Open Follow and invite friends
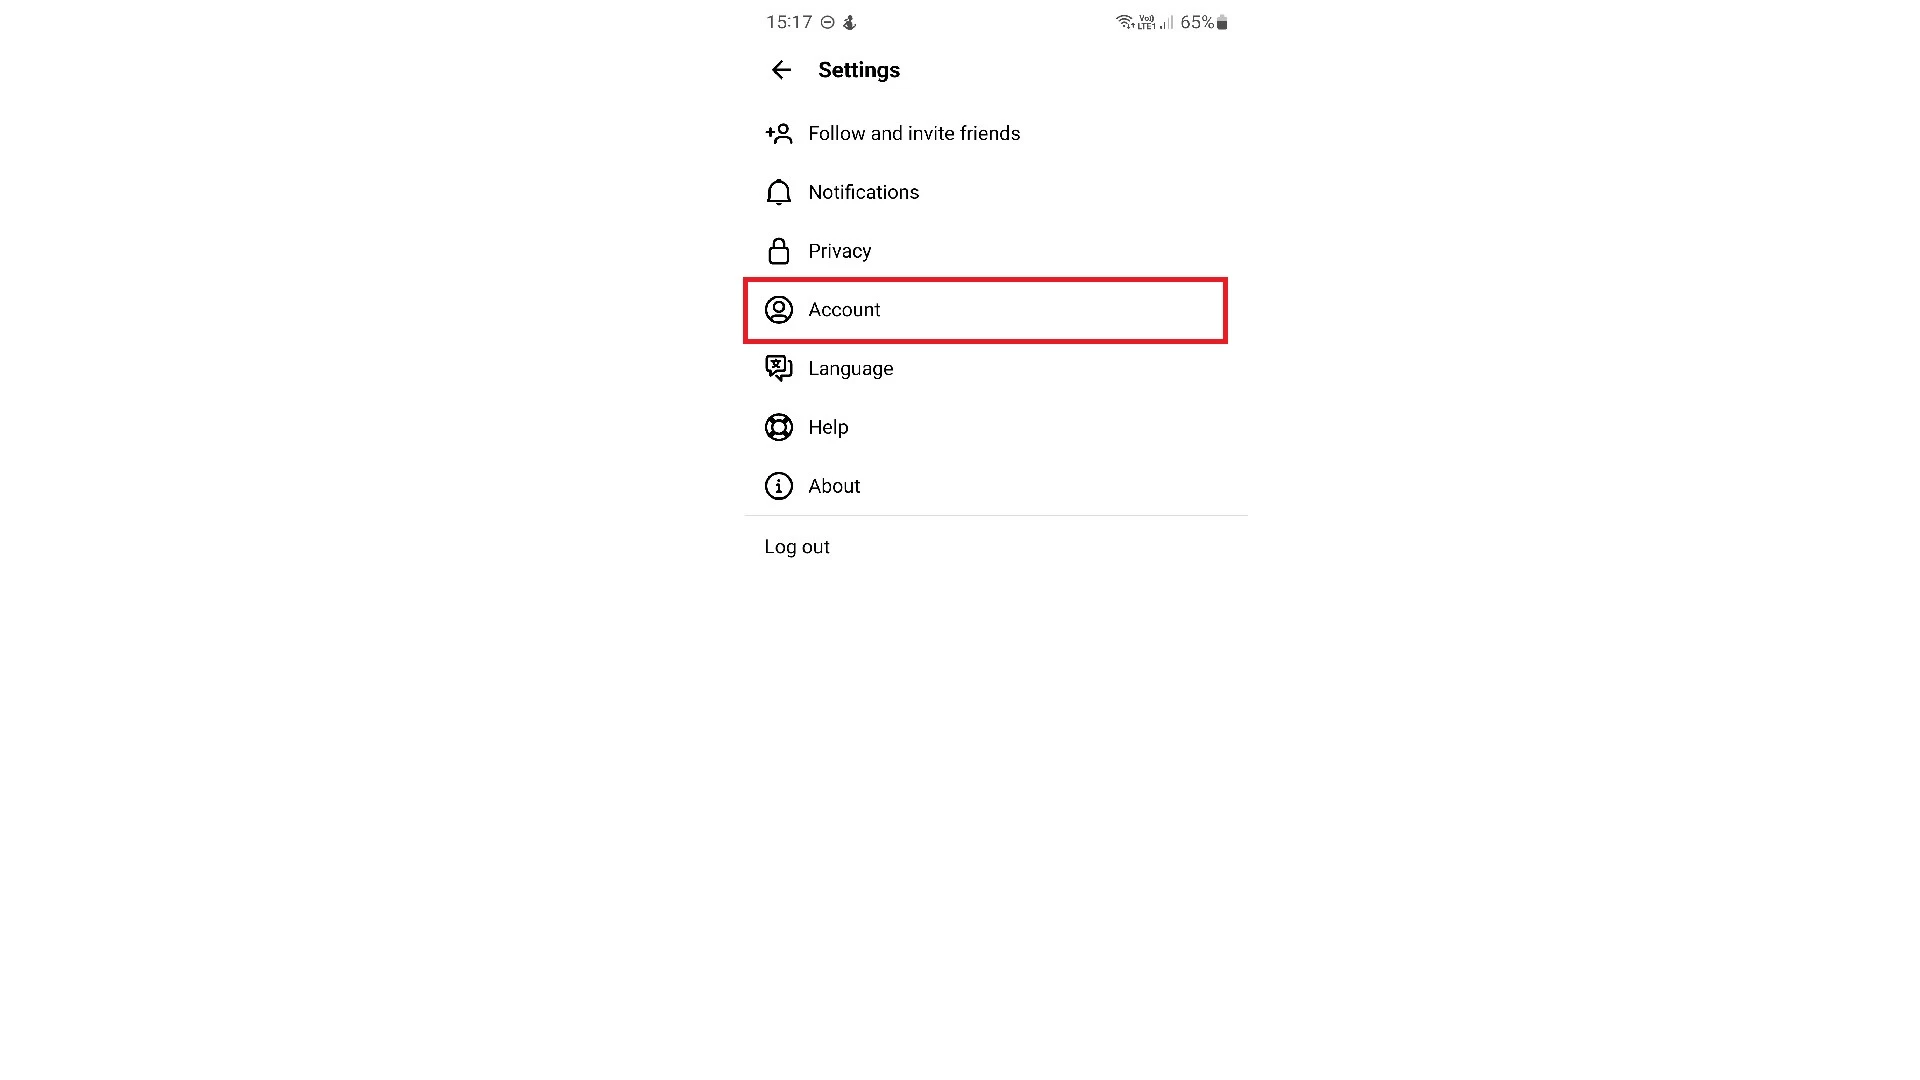1920x1080 pixels. pos(995,133)
